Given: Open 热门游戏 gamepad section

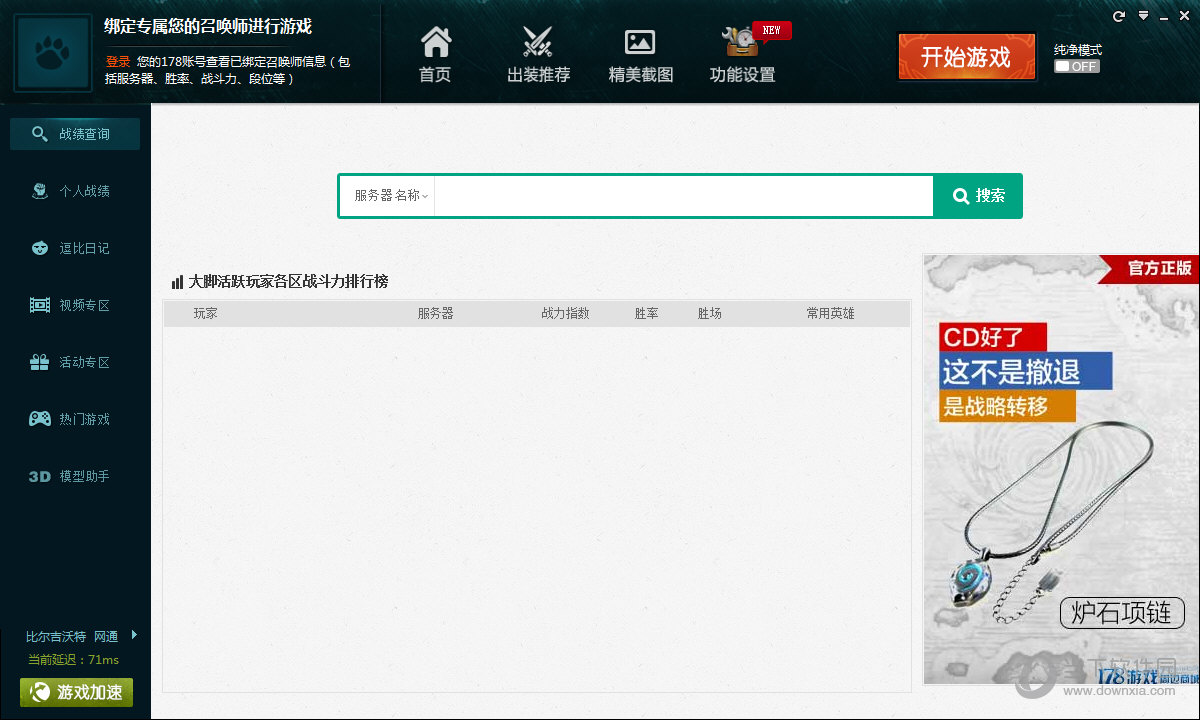Looking at the screenshot, I should pyautogui.click(x=70, y=418).
